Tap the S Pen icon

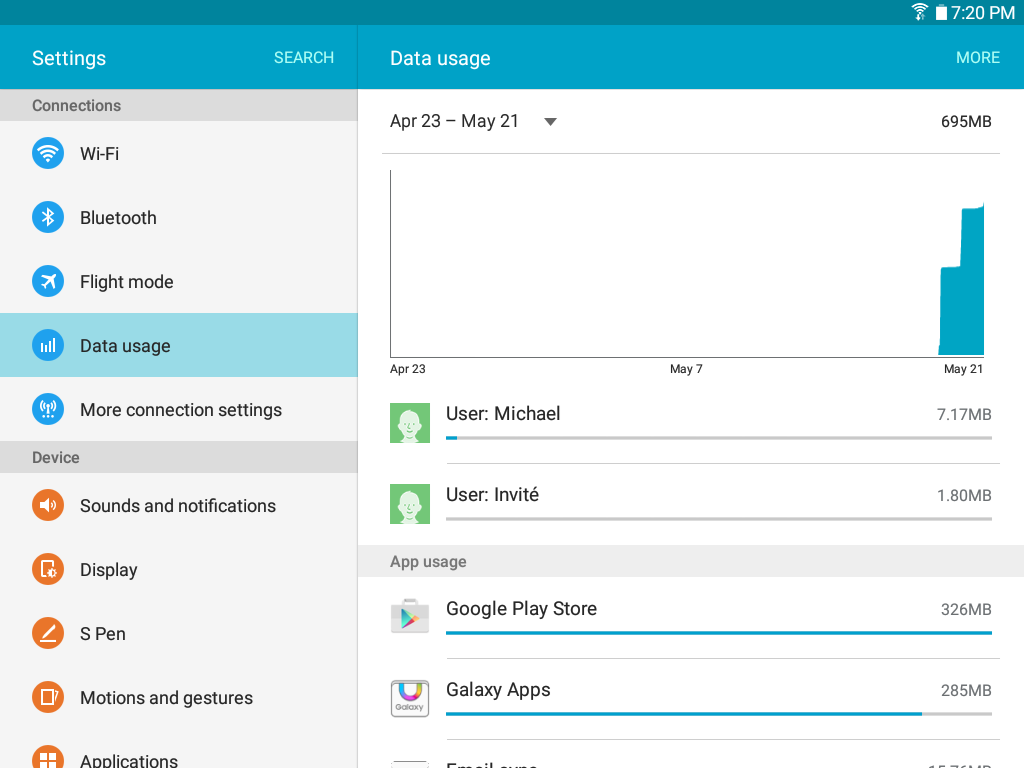click(48, 633)
